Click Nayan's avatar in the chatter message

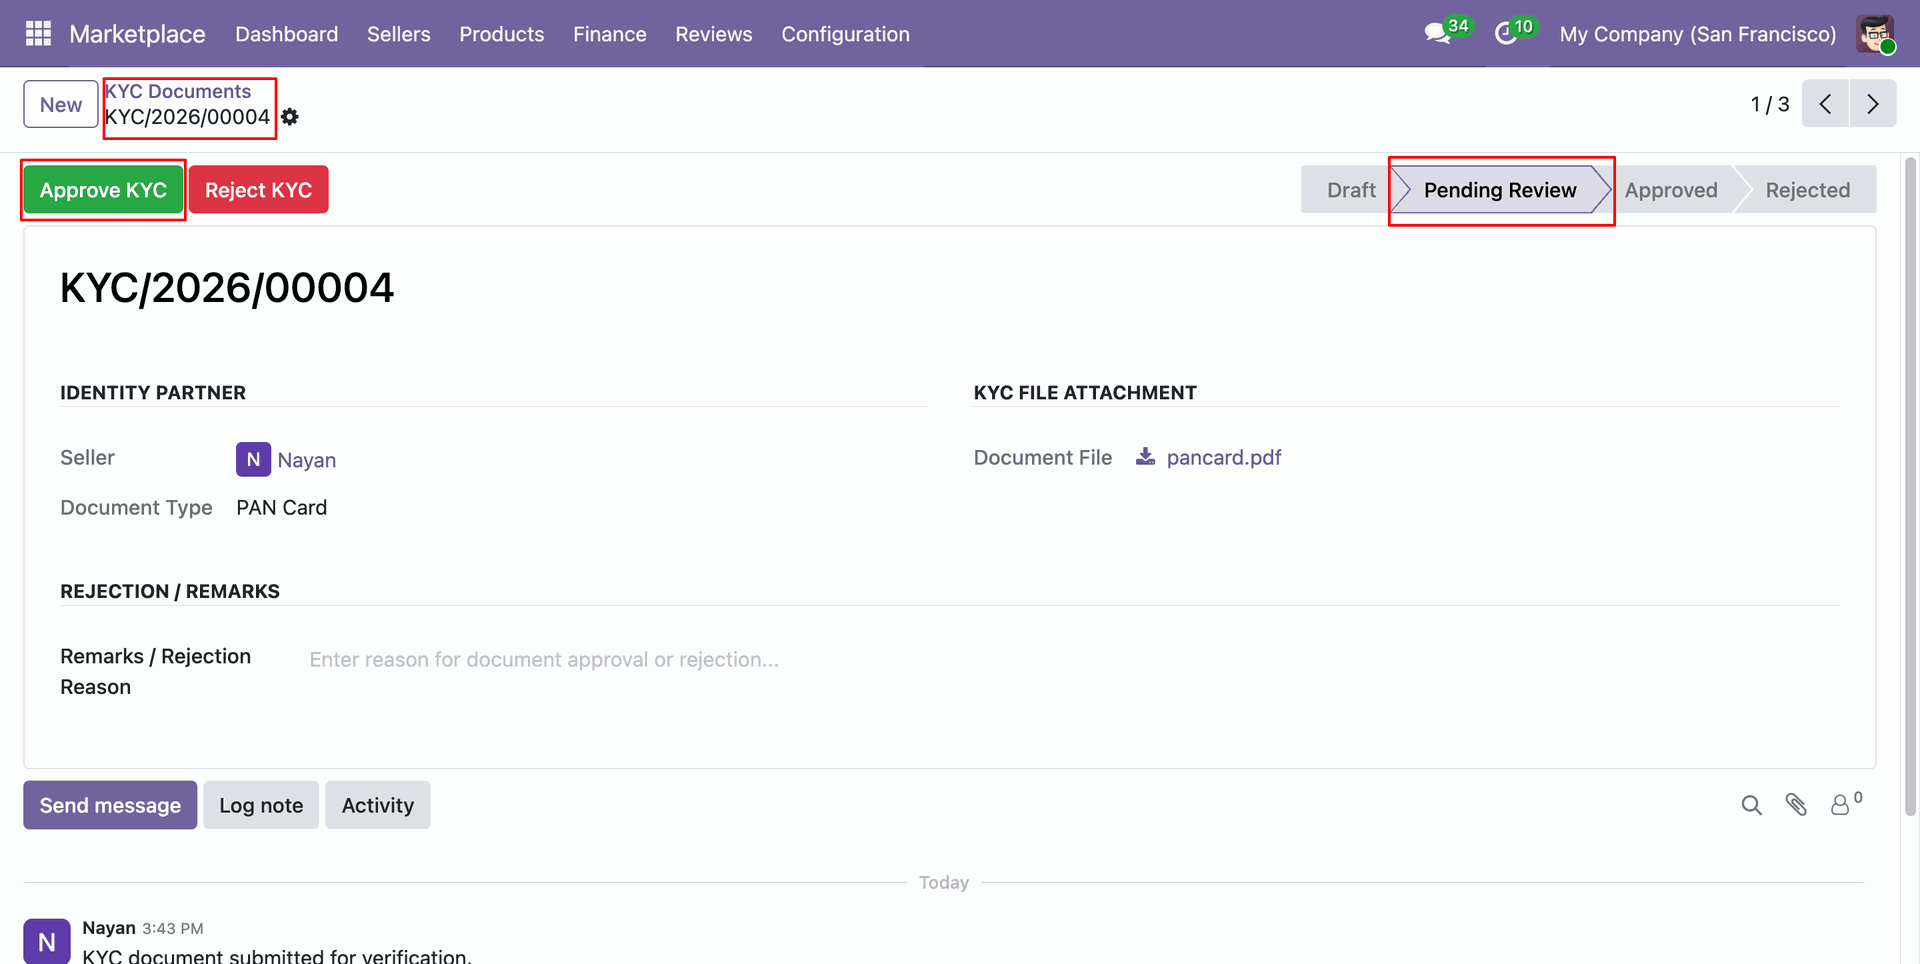(x=47, y=941)
